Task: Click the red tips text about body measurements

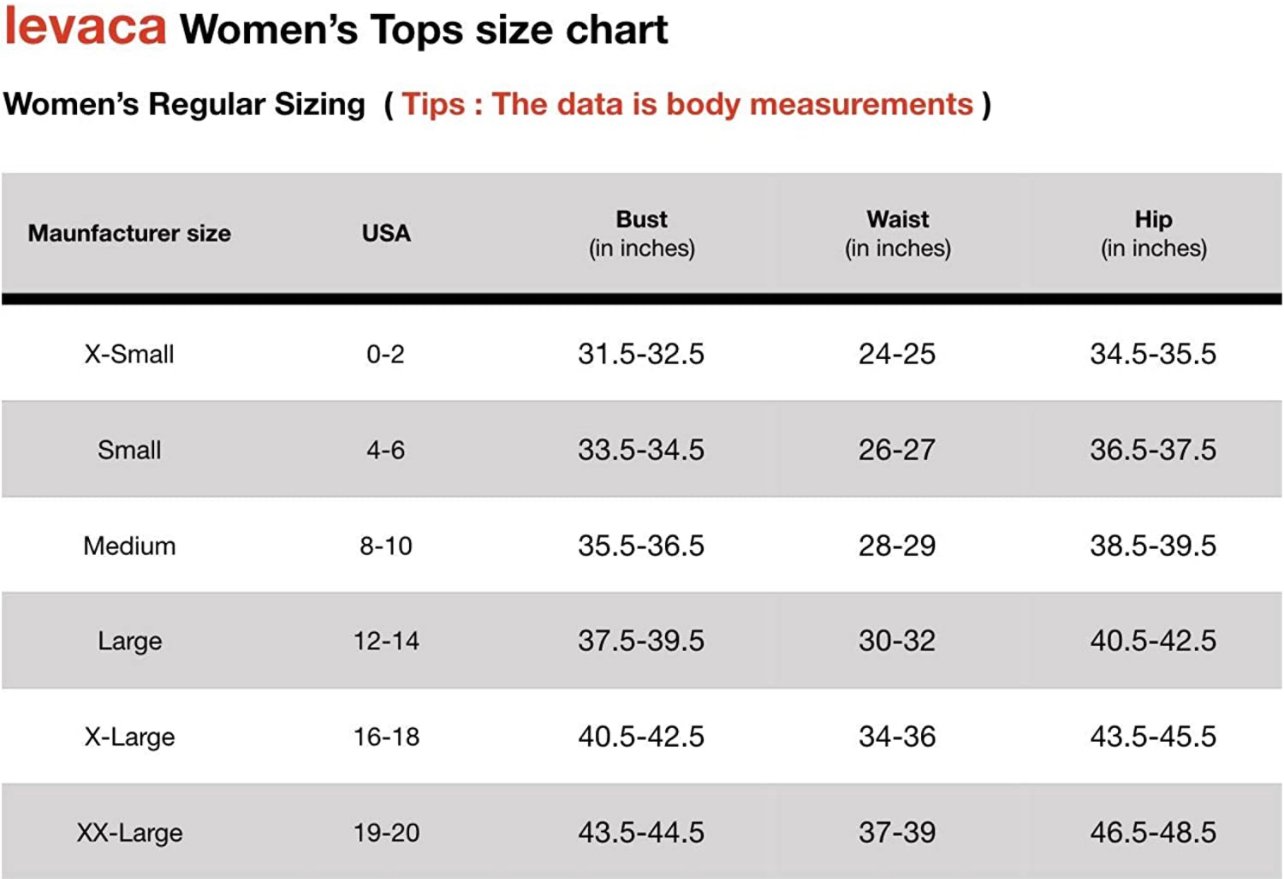Action: pos(688,104)
